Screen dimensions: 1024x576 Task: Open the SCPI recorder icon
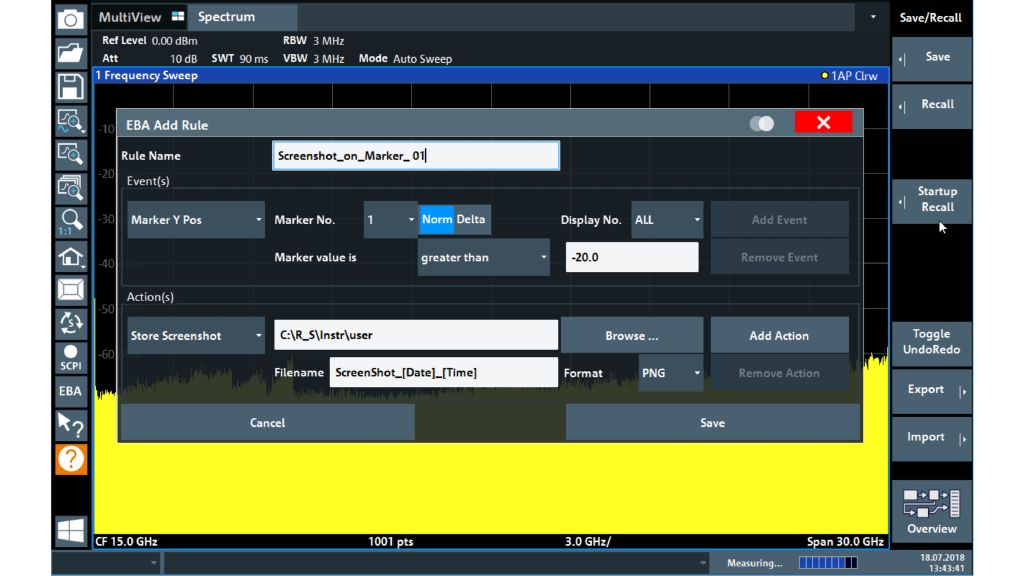click(71, 357)
